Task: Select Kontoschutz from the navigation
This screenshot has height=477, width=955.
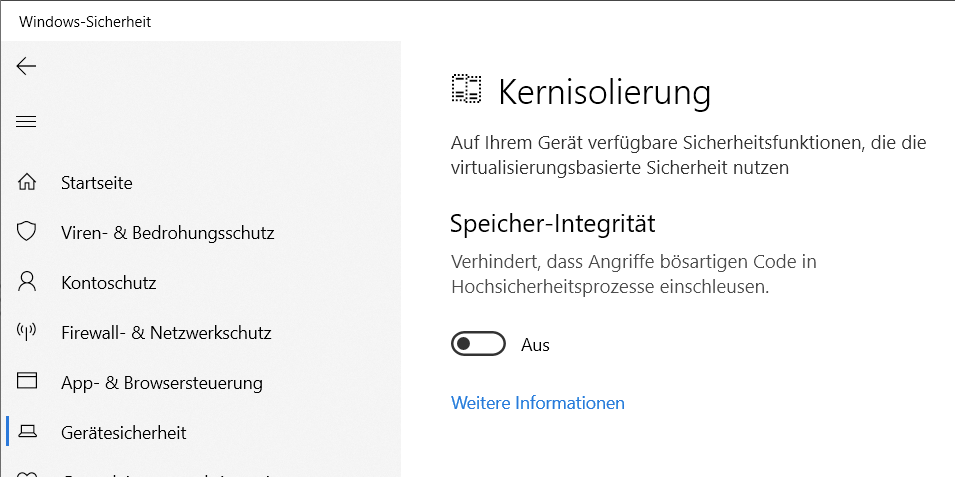Action: click(x=108, y=283)
